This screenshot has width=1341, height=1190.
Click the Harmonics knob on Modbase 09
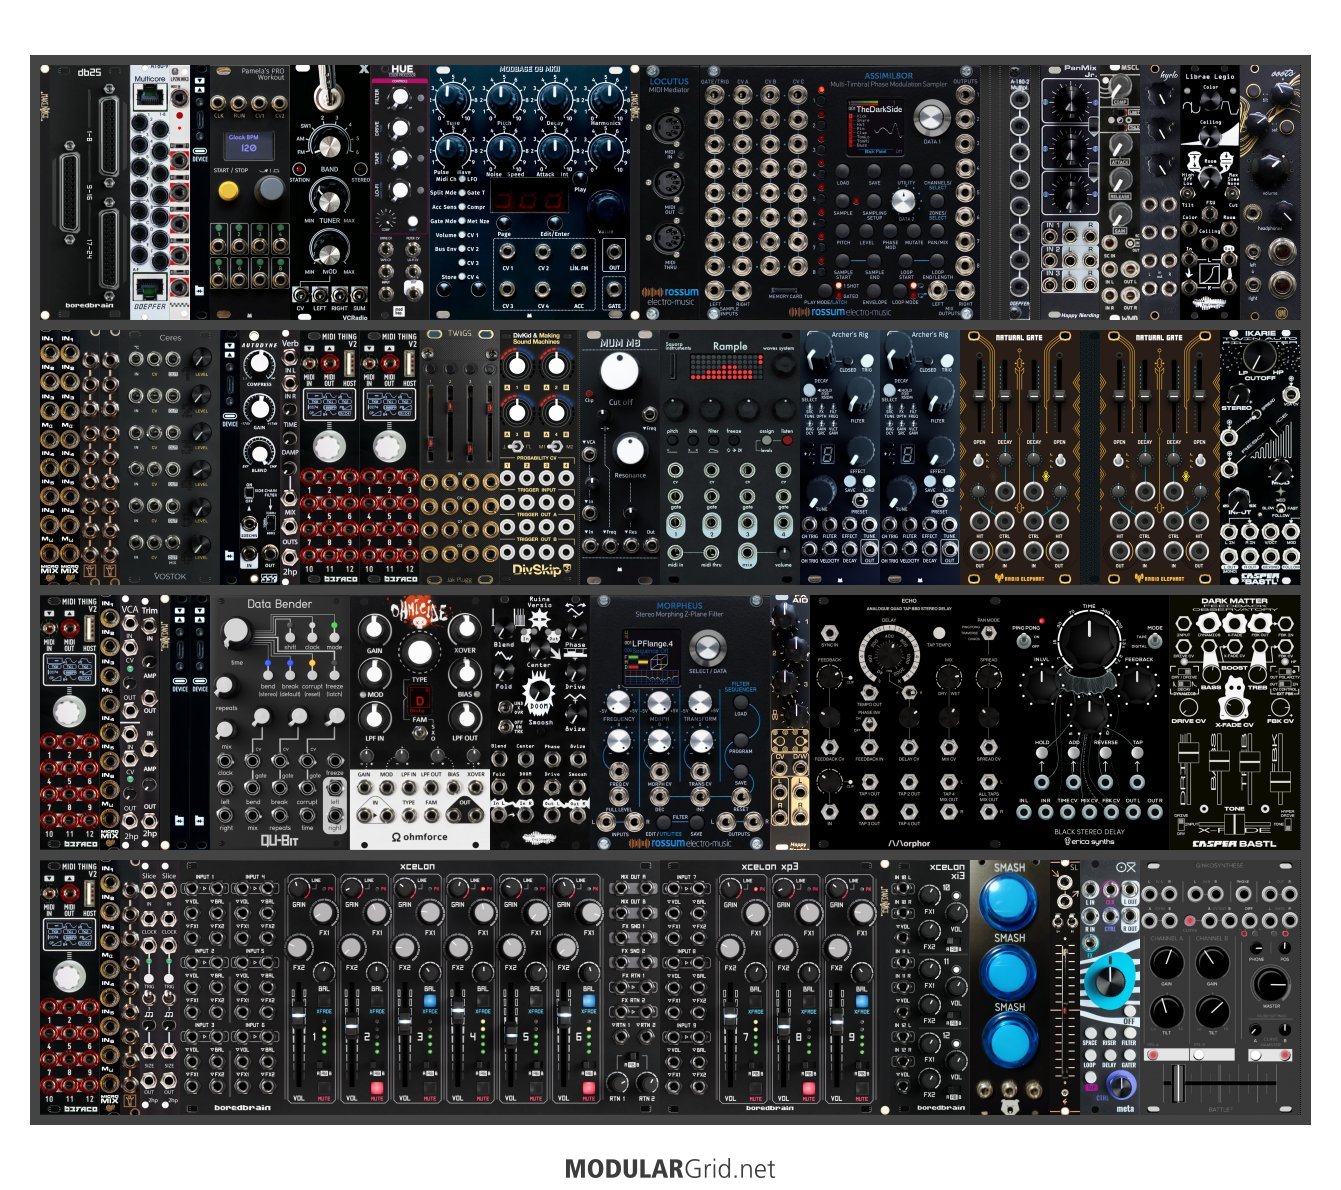(x=605, y=98)
